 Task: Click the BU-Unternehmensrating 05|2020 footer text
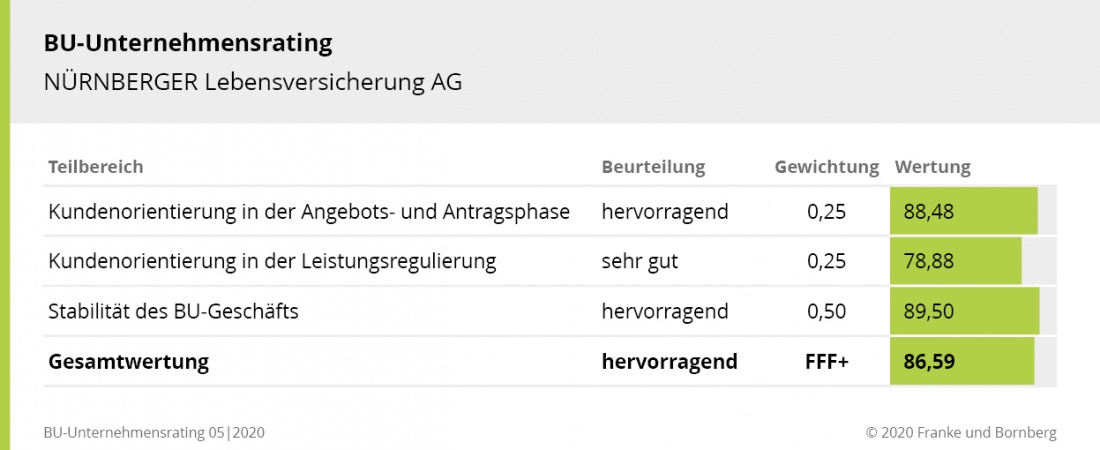click(154, 432)
